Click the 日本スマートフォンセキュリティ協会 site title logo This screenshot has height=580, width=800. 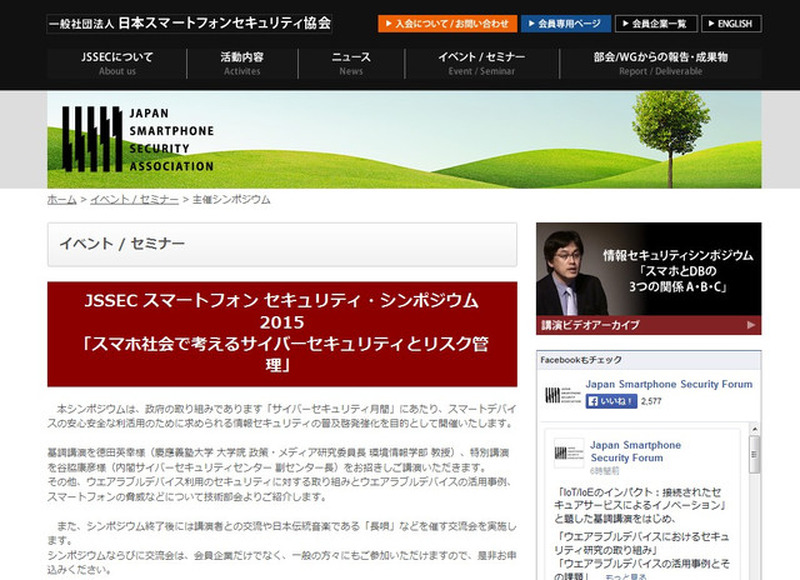[x=189, y=23]
